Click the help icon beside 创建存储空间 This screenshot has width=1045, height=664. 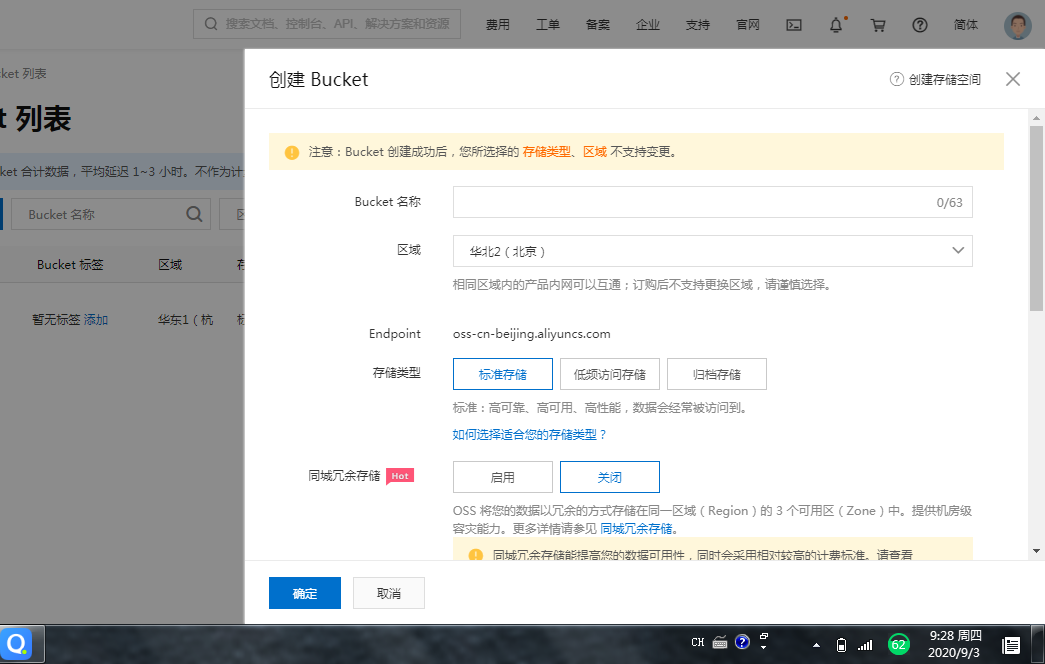[x=896, y=79]
